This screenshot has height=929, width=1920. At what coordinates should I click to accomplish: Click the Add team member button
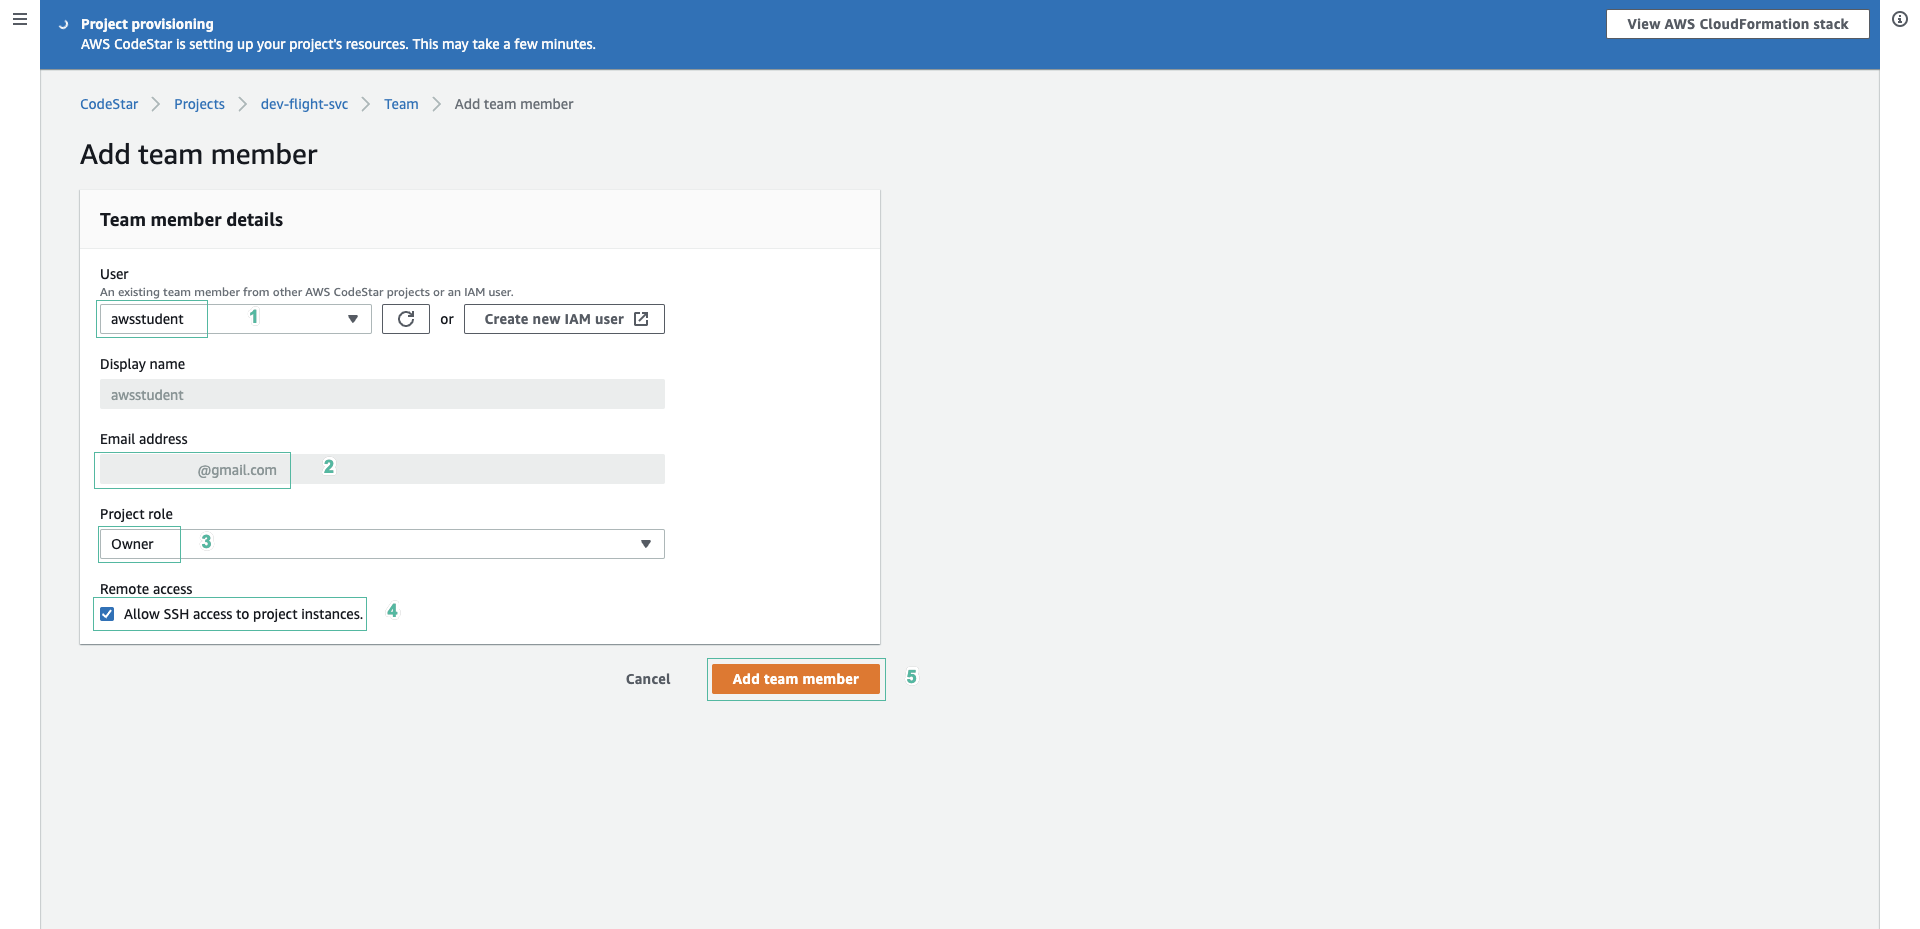coord(796,679)
